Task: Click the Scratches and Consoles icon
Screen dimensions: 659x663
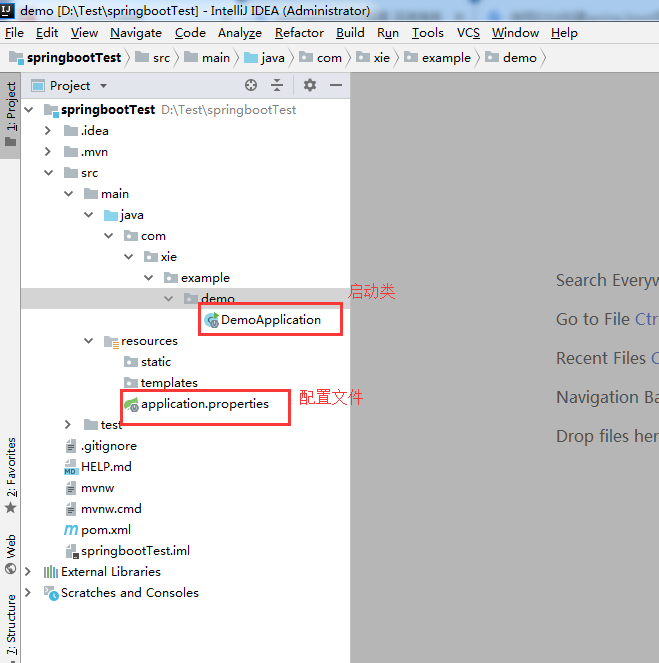Action: tap(51, 593)
